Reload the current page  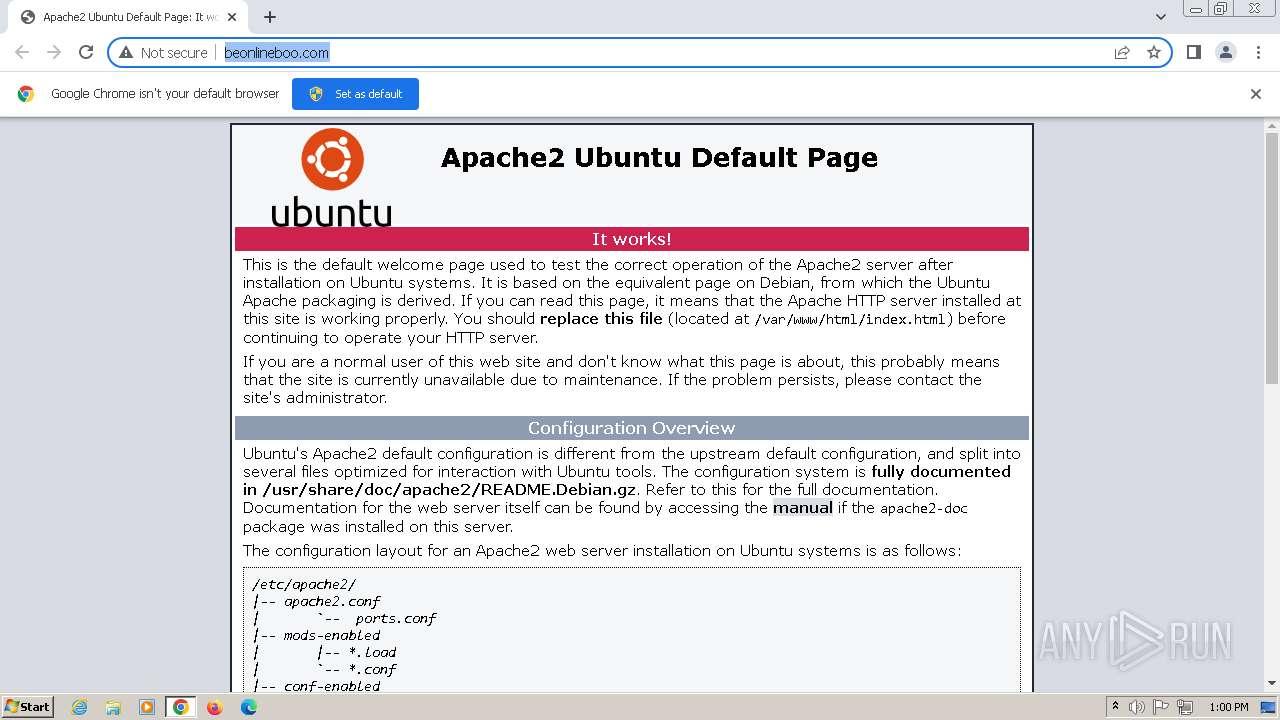pyautogui.click(x=86, y=52)
